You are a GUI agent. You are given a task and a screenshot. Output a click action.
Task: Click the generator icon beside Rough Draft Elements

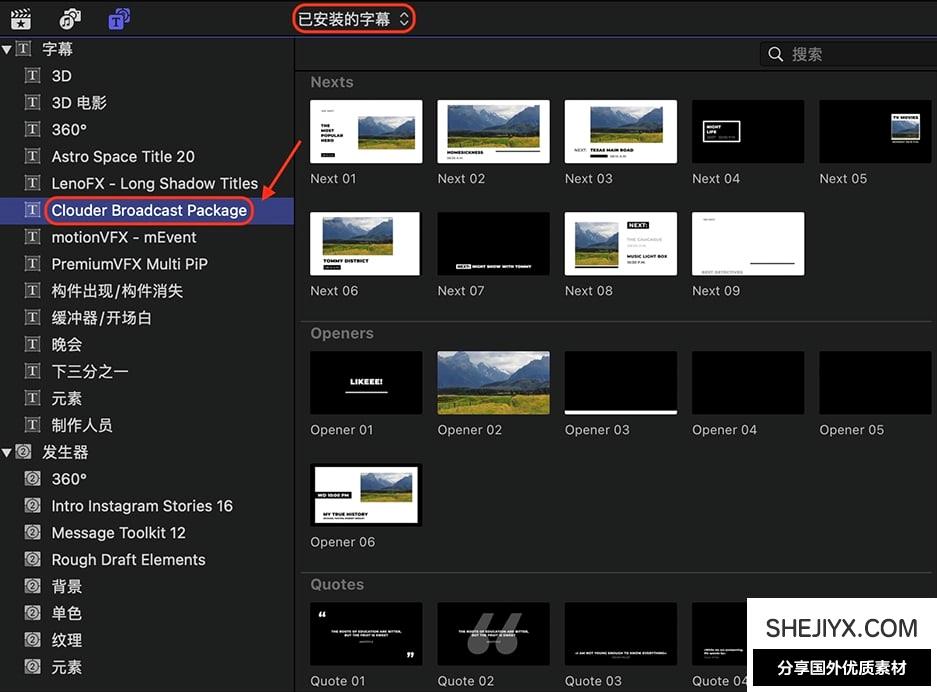(x=32, y=560)
